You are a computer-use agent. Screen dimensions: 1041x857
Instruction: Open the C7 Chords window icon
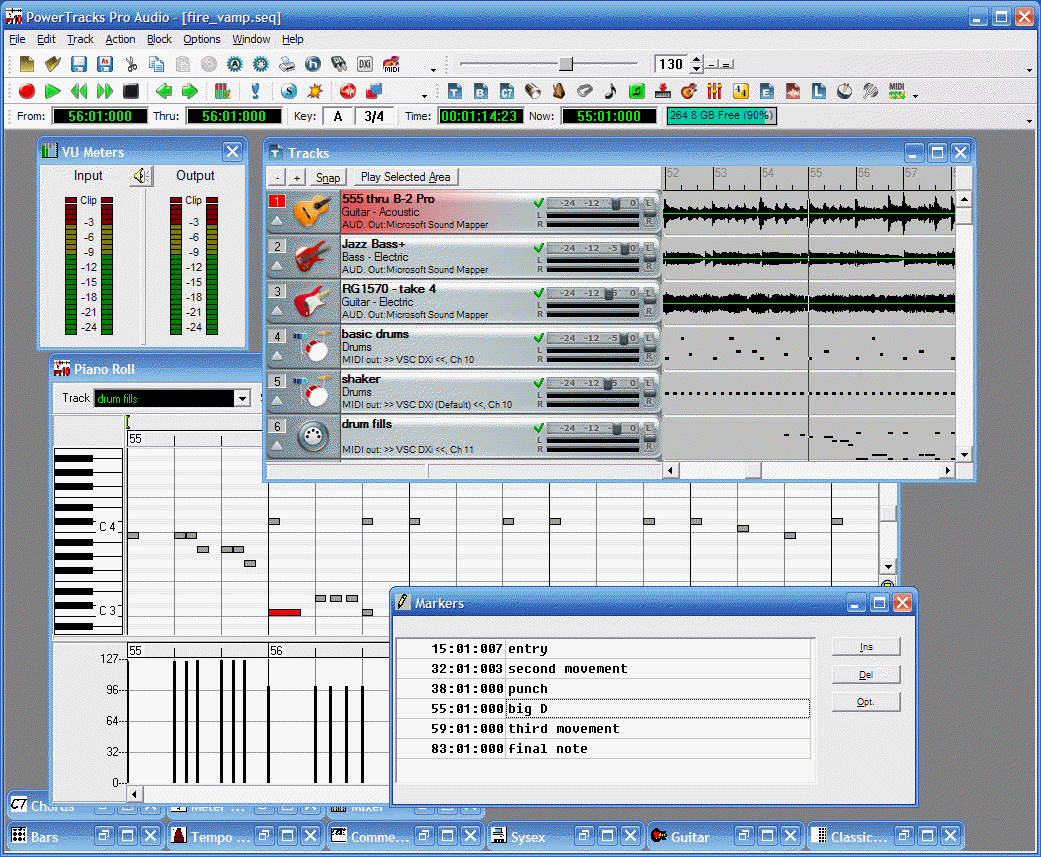[x=507, y=91]
